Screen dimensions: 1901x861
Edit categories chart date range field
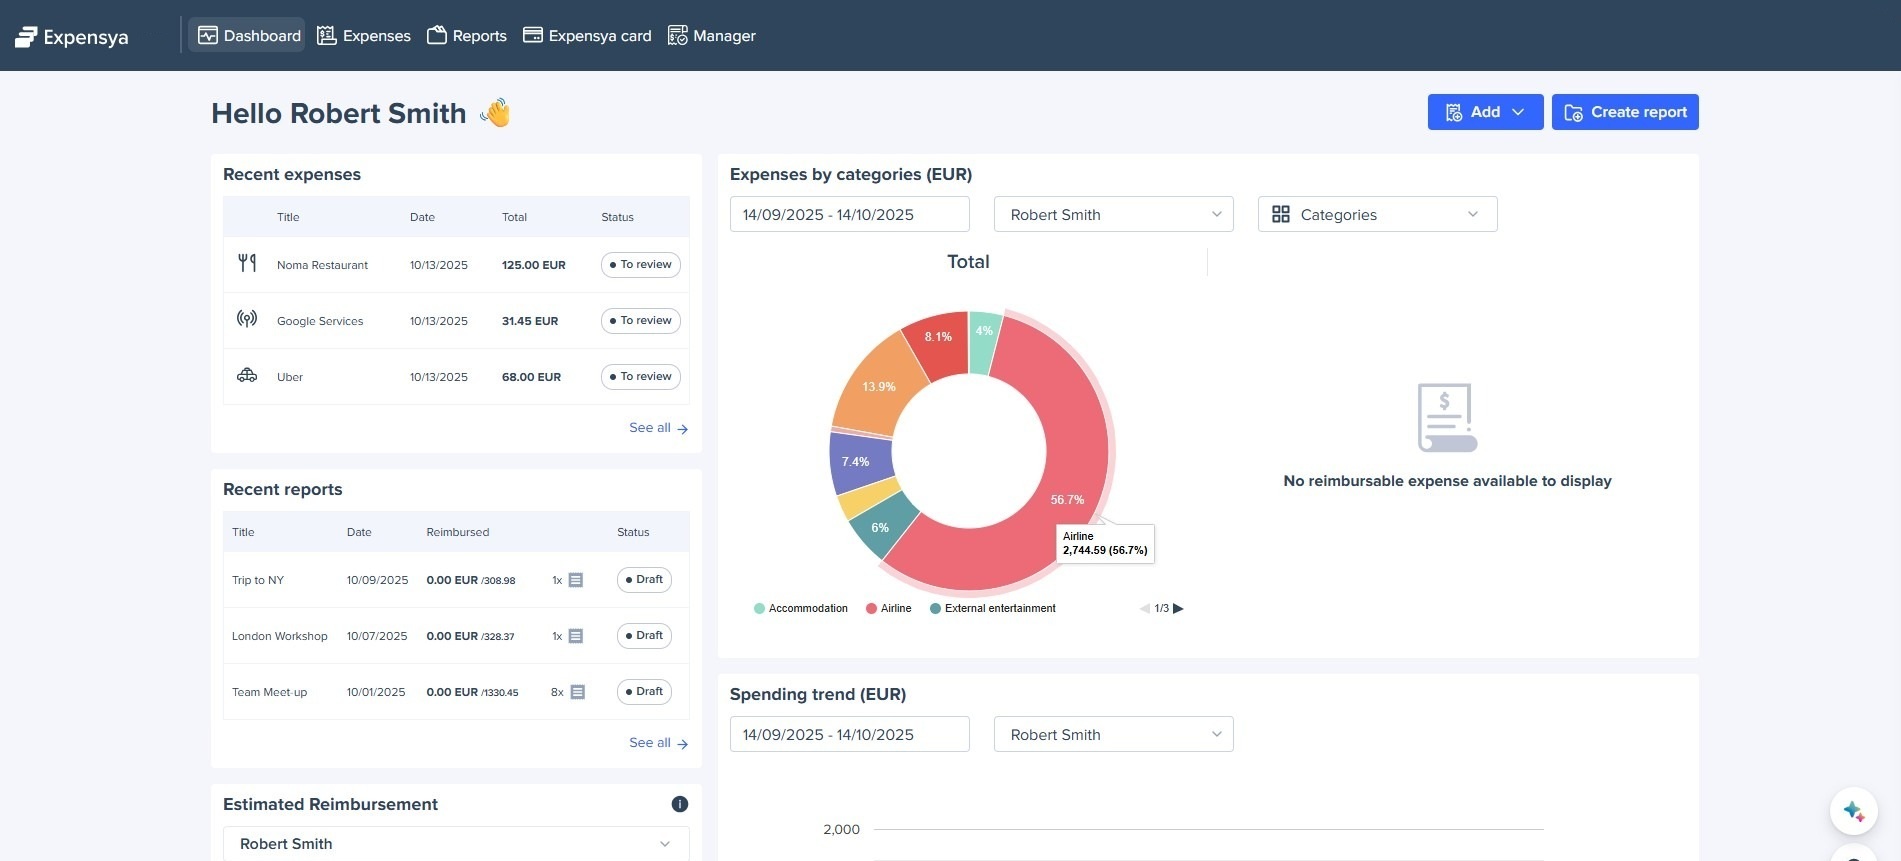[x=850, y=214]
